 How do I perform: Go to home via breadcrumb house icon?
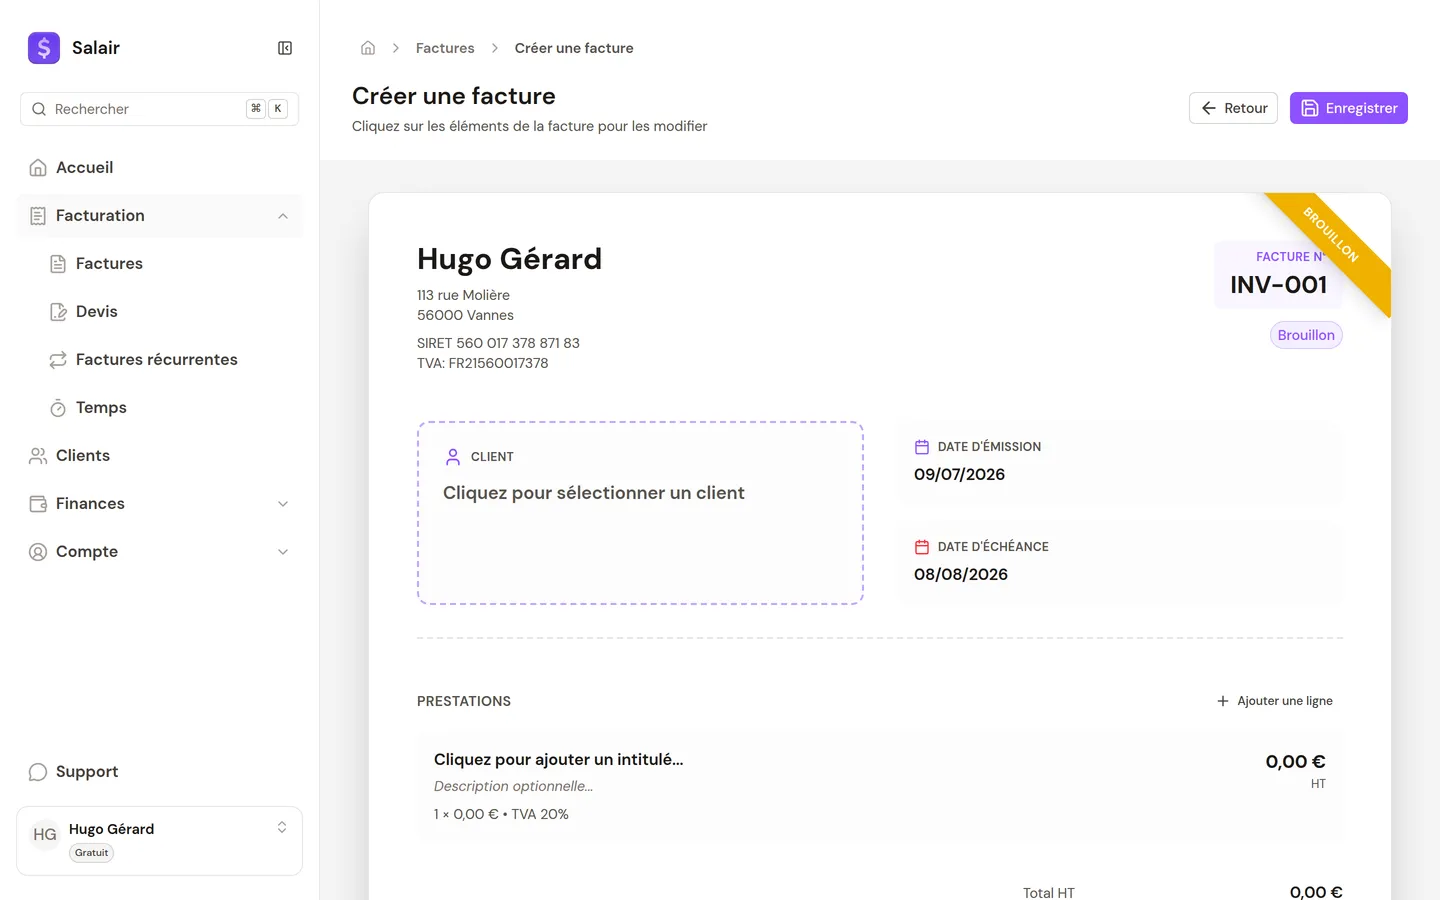click(x=368, y=48)
